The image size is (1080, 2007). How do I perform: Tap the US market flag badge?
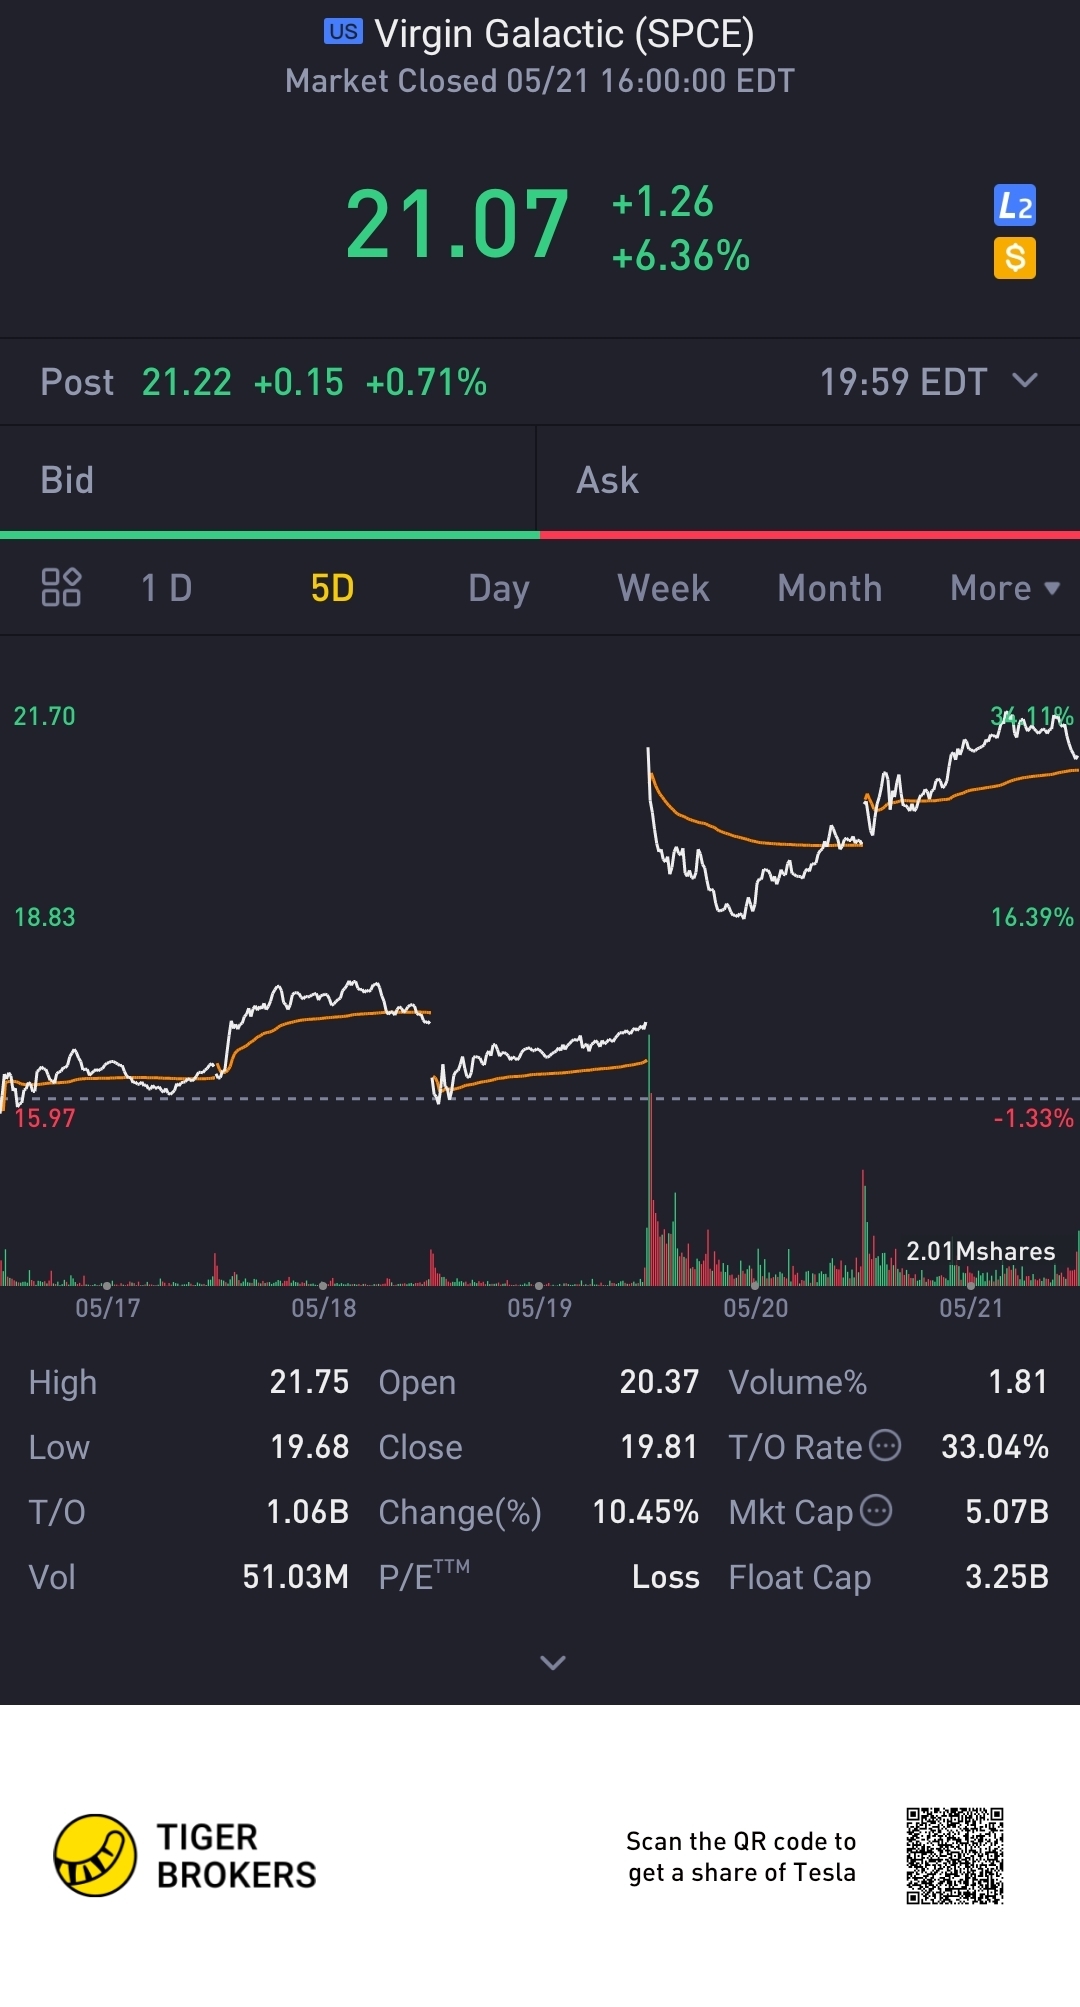[343, 32]
